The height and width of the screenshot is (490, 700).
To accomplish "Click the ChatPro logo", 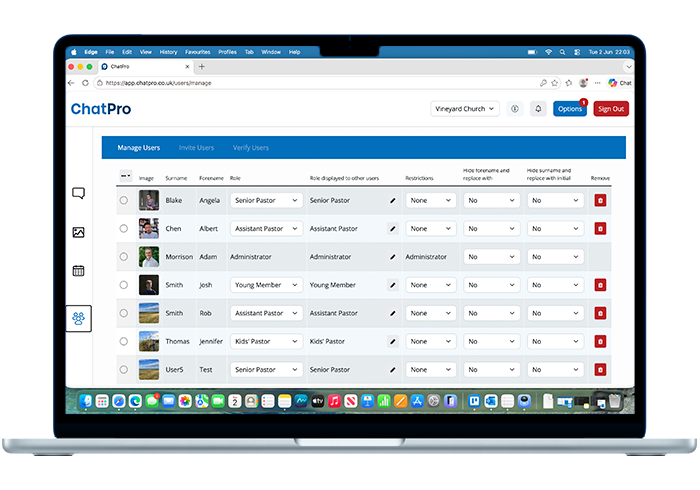I will pyautogui.click(x=101, y=109).
